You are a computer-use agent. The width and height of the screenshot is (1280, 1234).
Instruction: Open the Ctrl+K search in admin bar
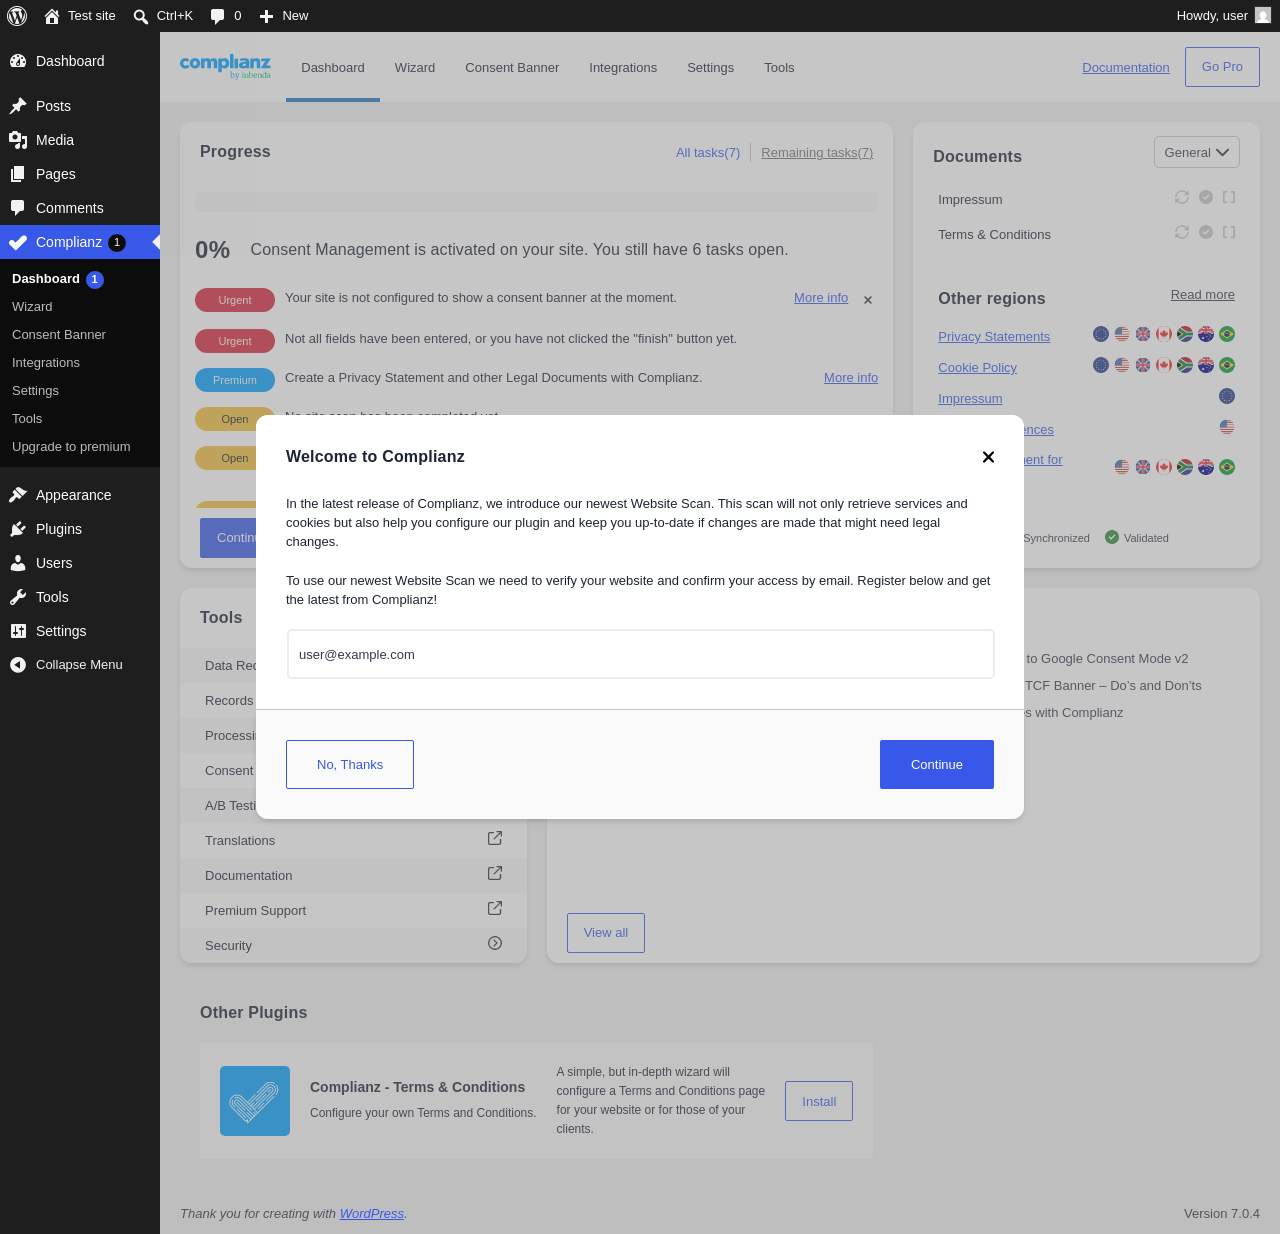163,16
